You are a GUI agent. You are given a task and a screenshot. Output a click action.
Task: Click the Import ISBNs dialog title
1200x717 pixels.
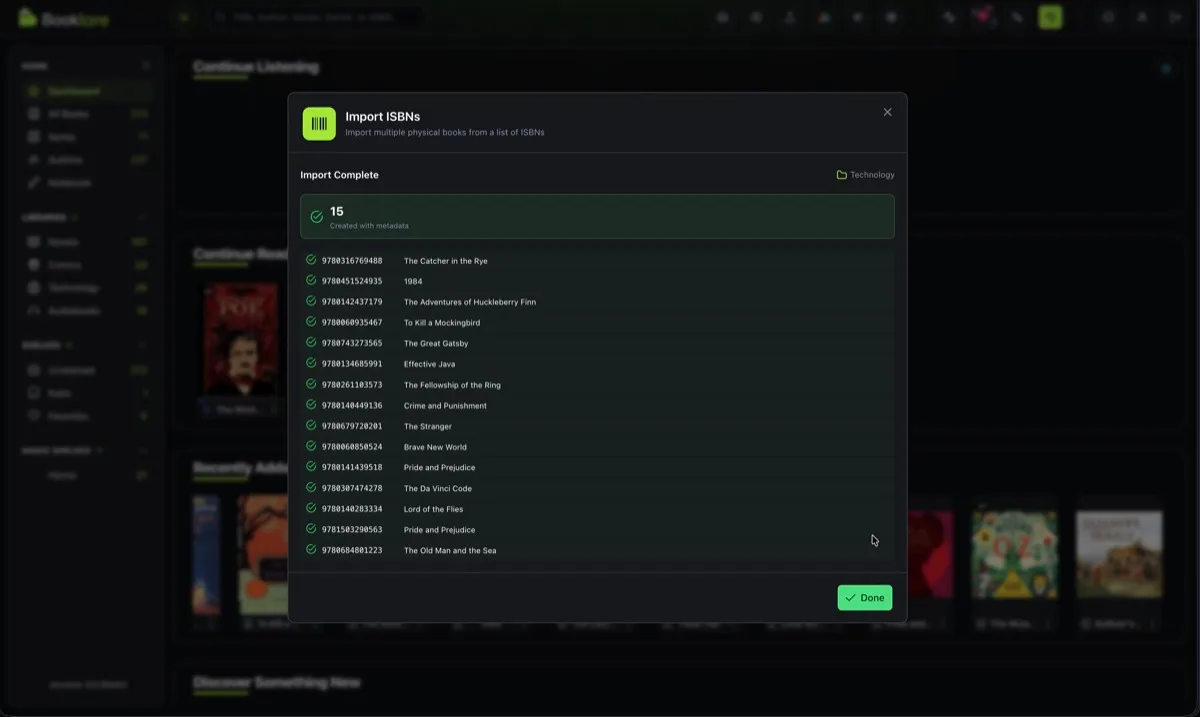click(383, 116)
